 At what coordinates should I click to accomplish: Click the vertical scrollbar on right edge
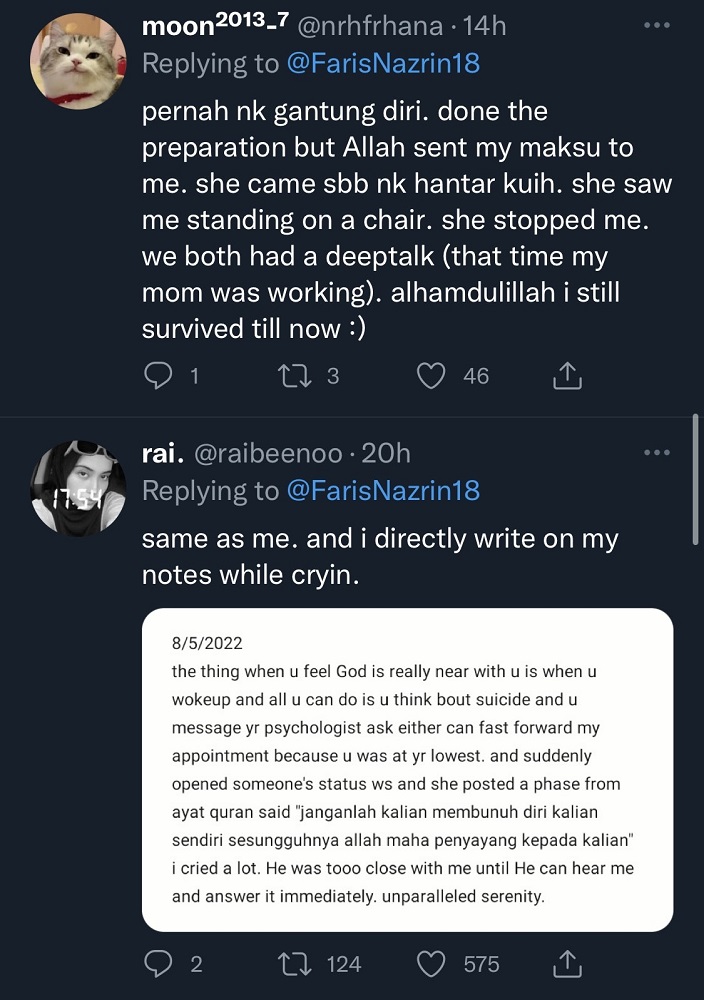click(x=696, y=480)
